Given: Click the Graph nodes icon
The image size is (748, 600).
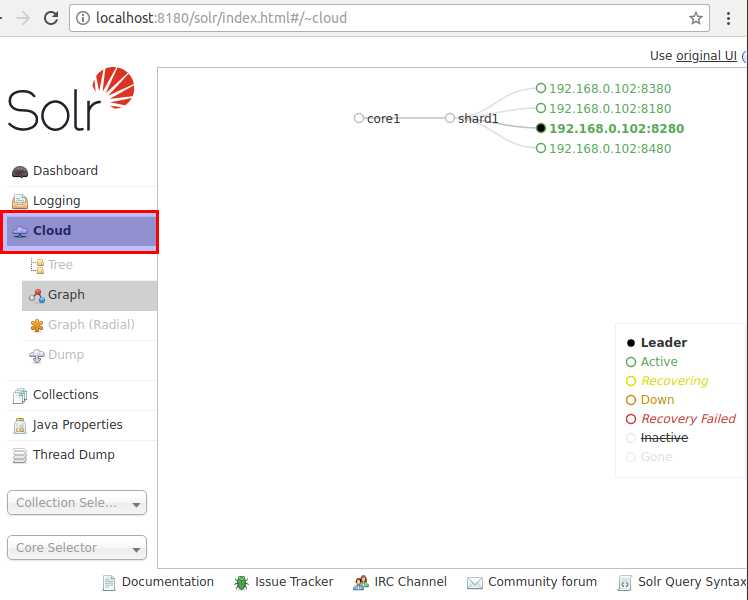Looking at the screenshot, I should click(x=37, y=295).
